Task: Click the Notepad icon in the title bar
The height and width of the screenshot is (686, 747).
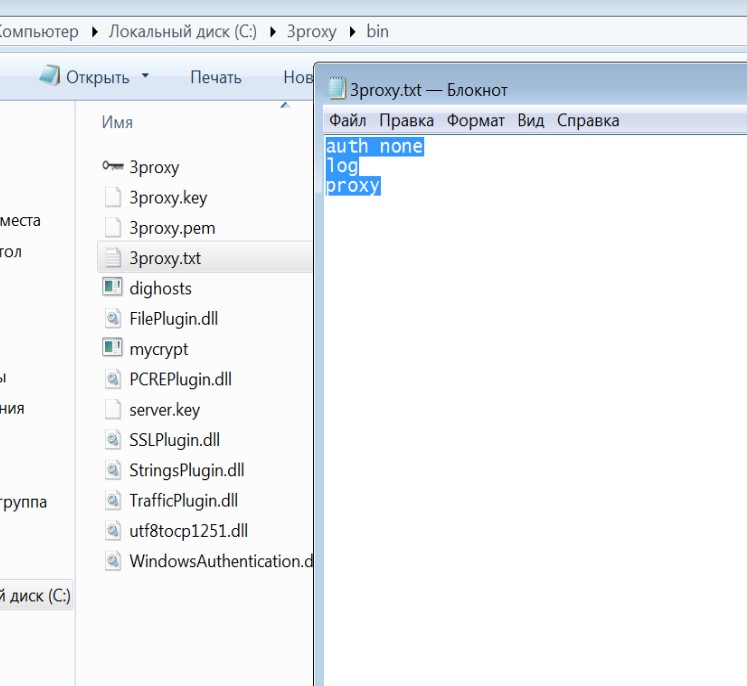Action: [336, 89]
